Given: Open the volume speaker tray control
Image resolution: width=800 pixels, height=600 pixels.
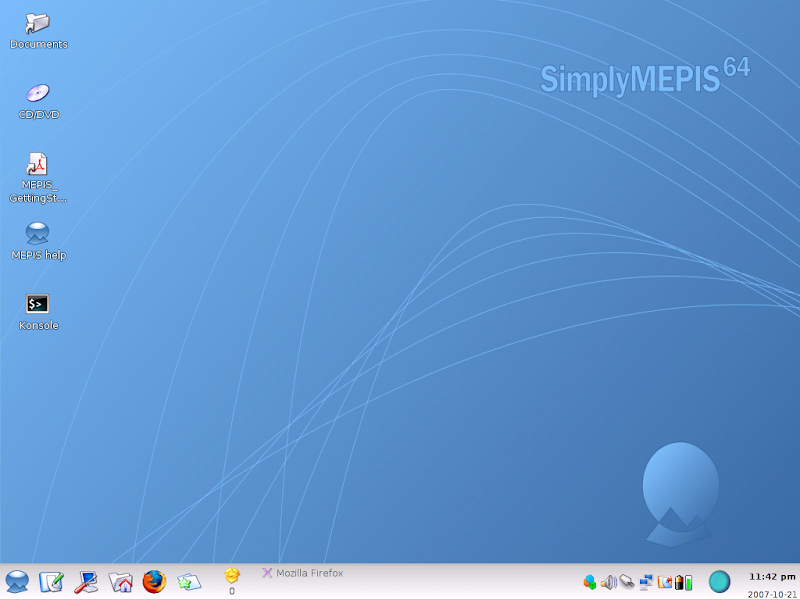Looking at the screenshot, I should point(608,581).
